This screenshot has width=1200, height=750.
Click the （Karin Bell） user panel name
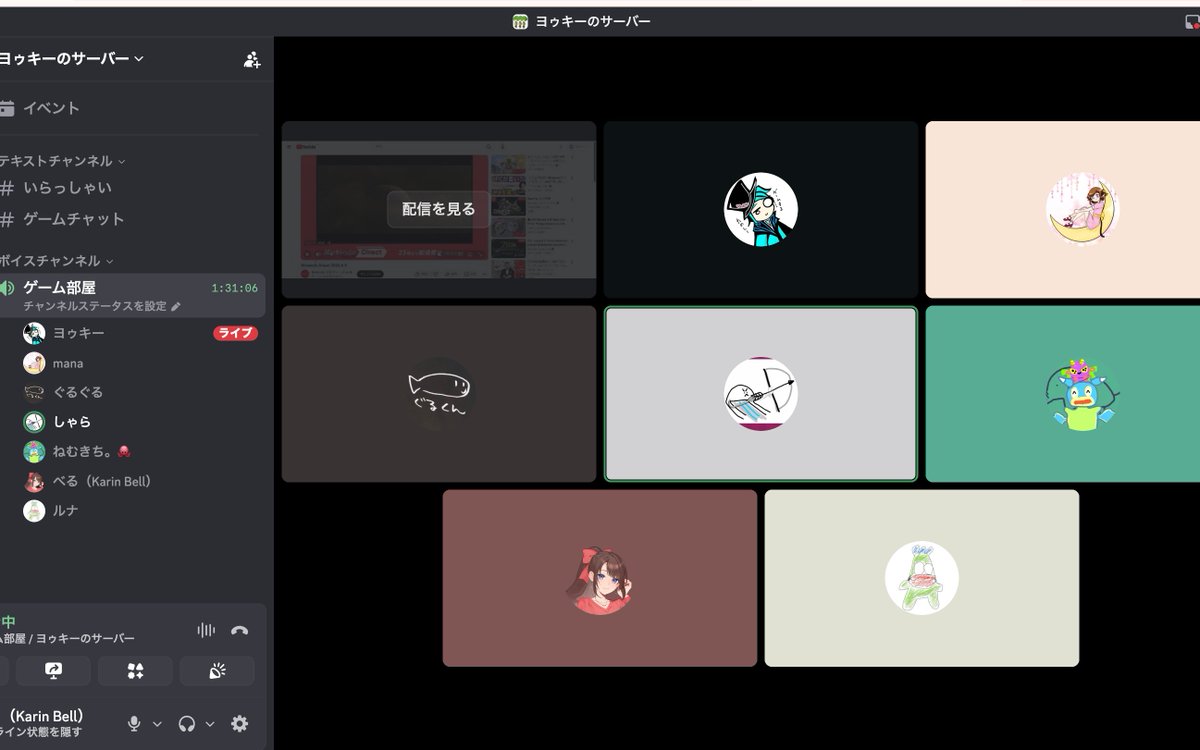45,716
